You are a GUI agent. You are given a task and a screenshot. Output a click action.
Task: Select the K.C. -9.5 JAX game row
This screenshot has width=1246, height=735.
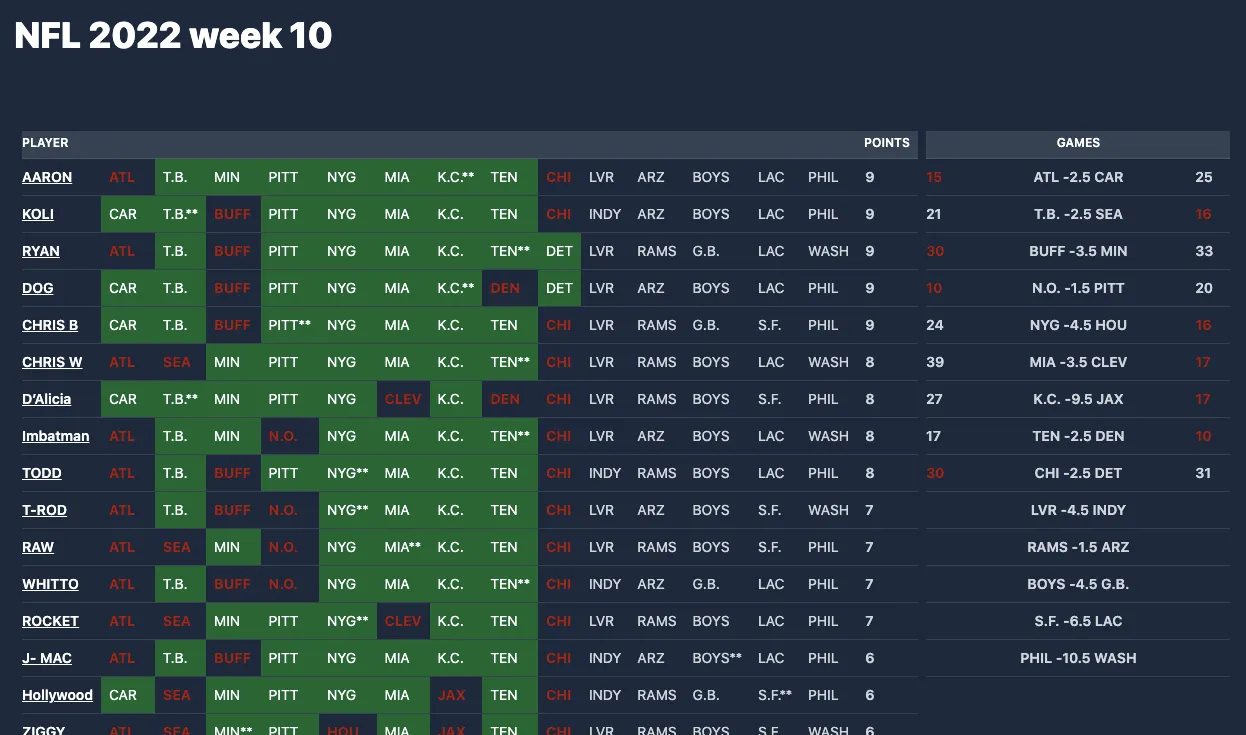coord(1078,399)
